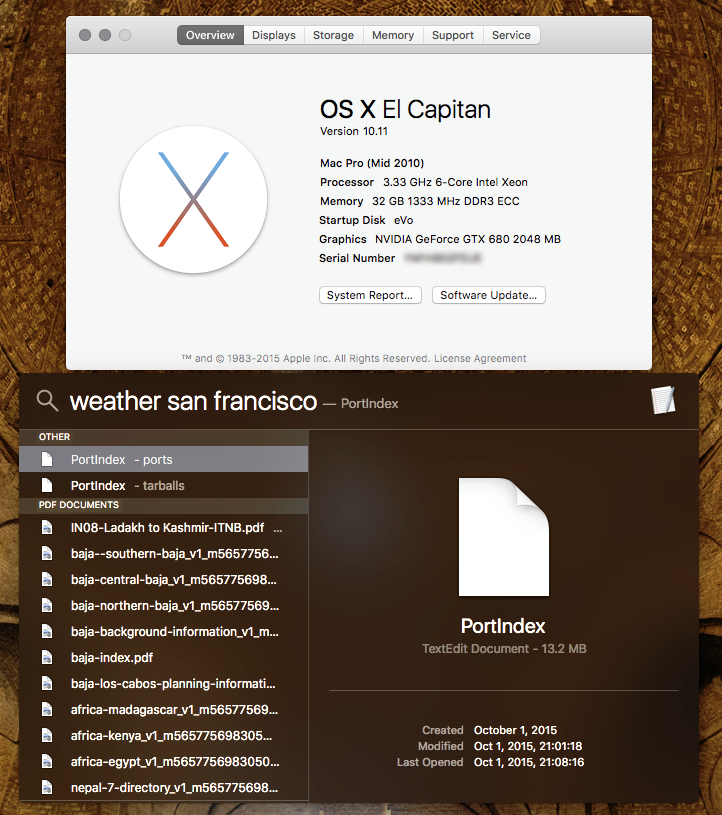Open africa-egypt PDF result
Image resolution: width=722 pixels, height=815 pixels.
click(164, 762)
